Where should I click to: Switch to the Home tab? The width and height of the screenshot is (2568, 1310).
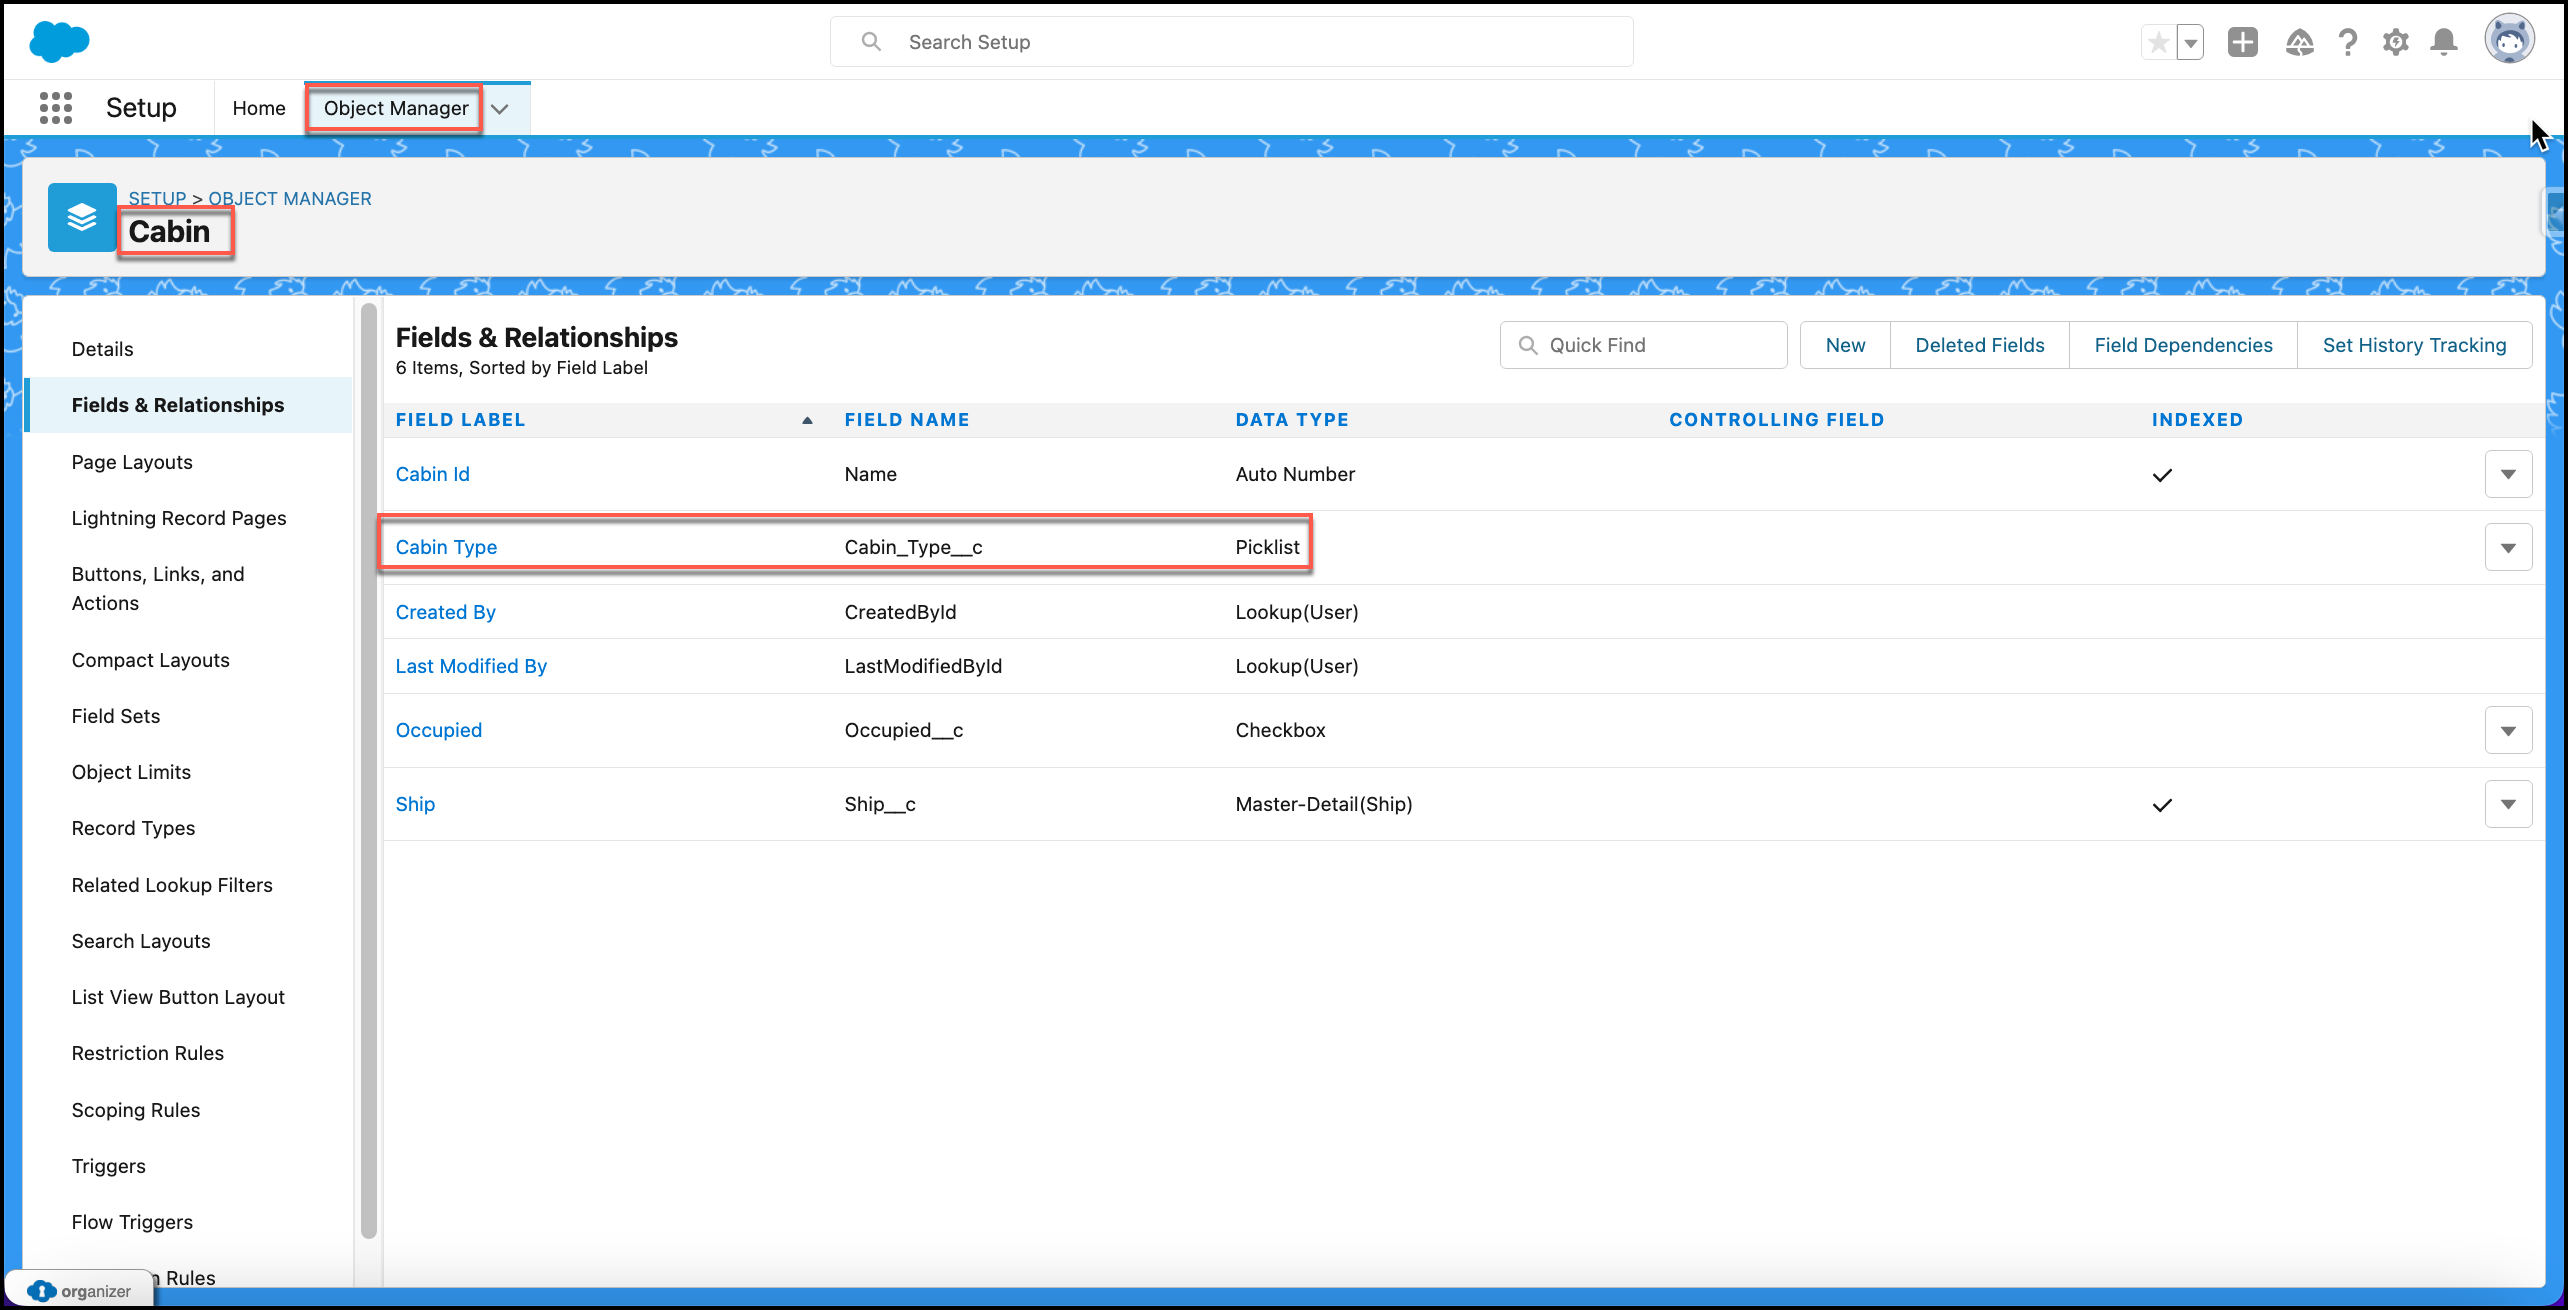259,108
